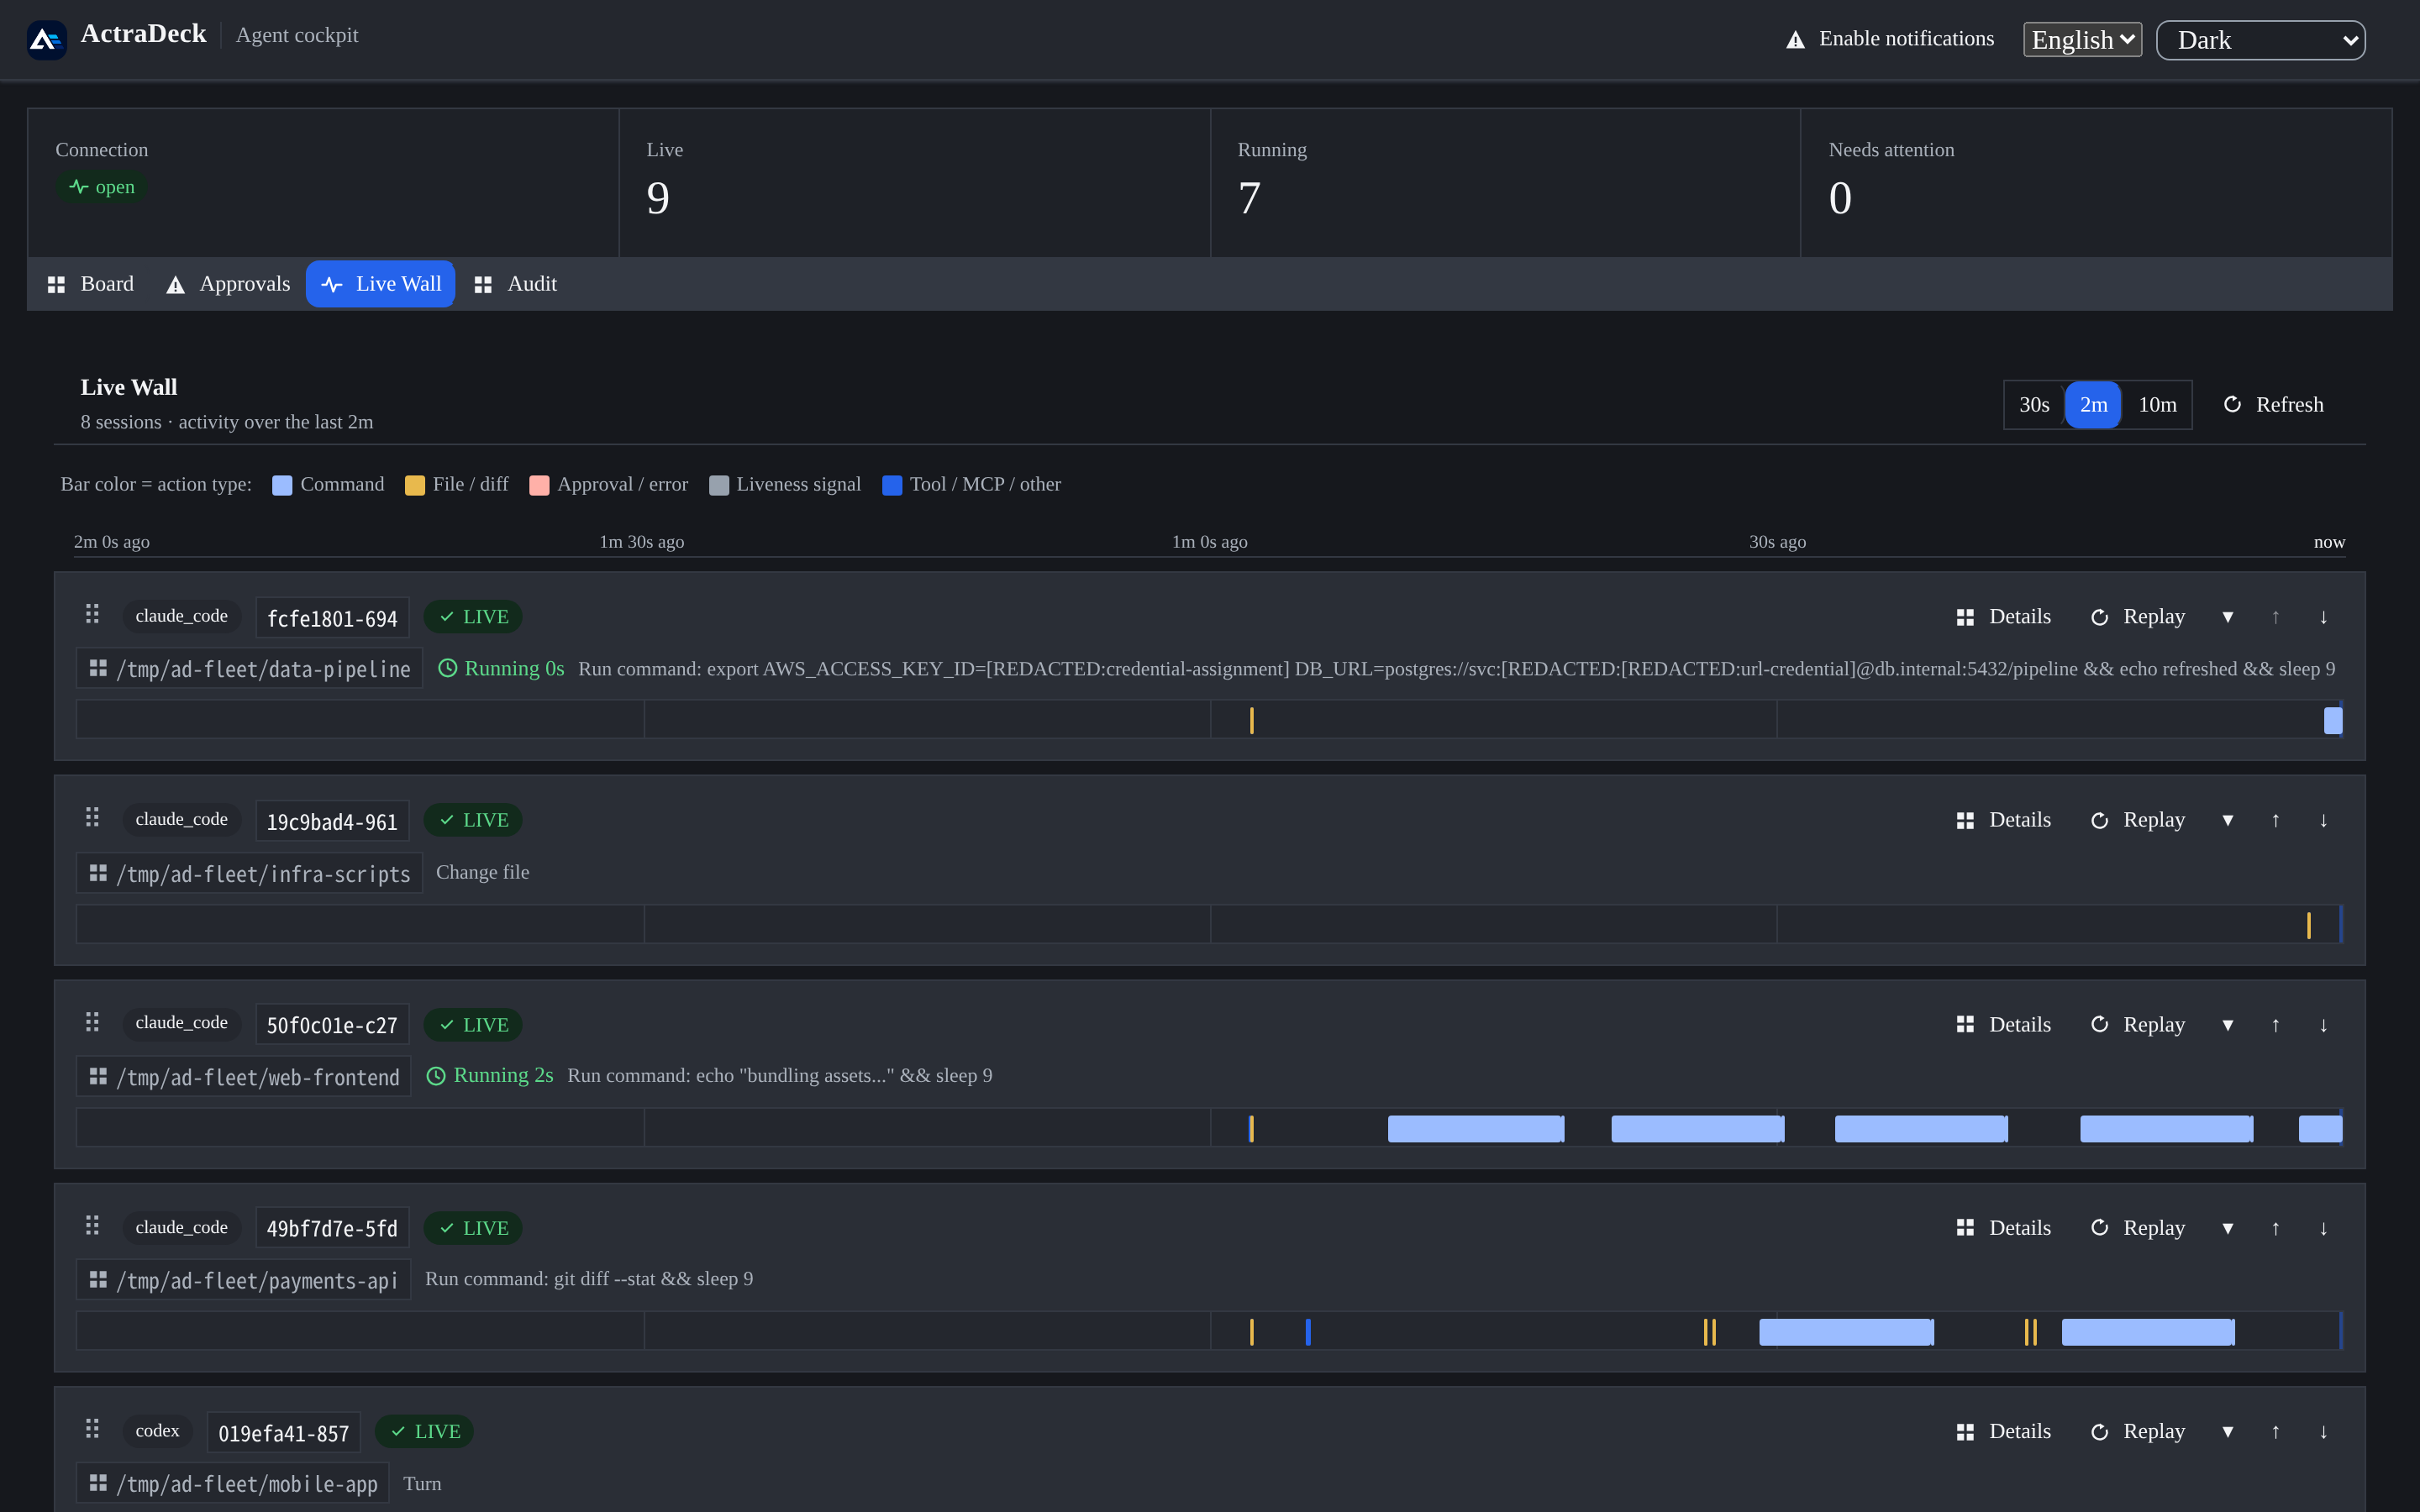Click the drag handle for session fcfe1801-694
The width and height of the screenshot is (2420, 1512).
(92, 614)
